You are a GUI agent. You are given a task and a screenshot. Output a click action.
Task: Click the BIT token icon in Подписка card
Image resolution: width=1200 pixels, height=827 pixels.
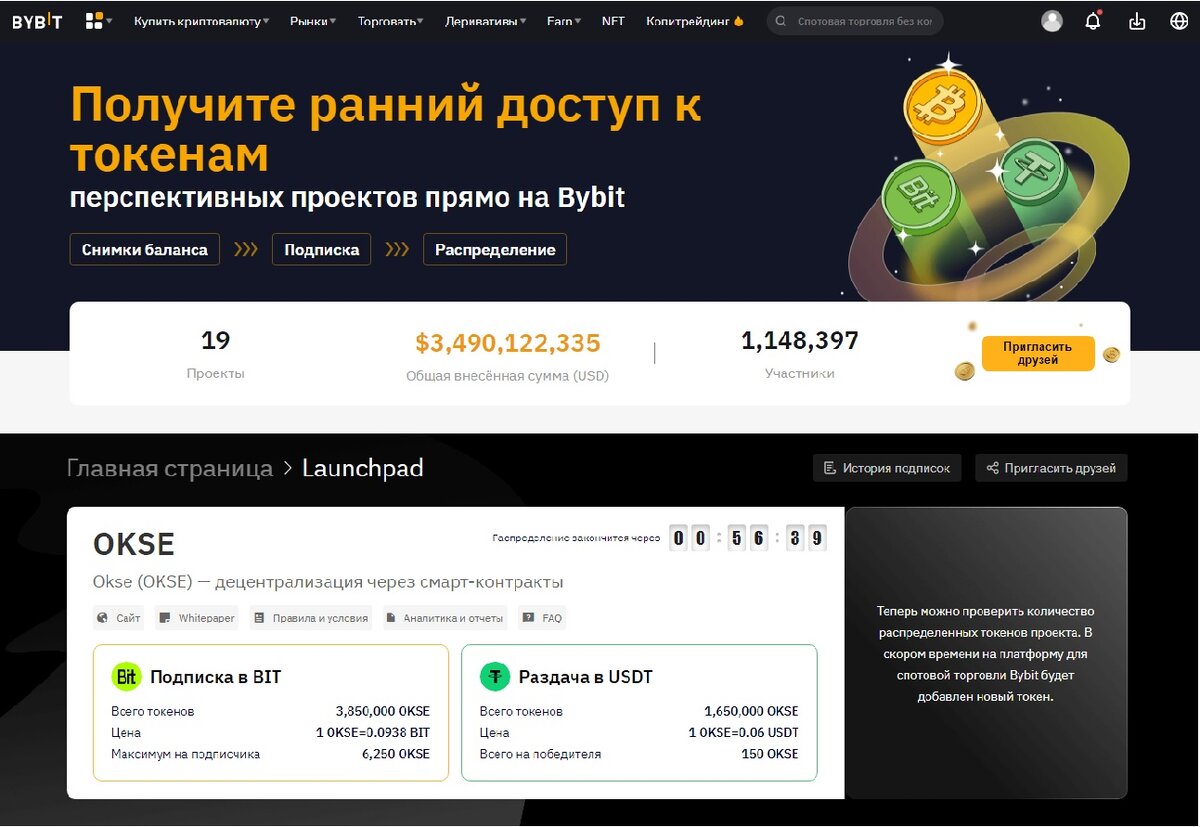pyautogui.click(x=127, y=676)
